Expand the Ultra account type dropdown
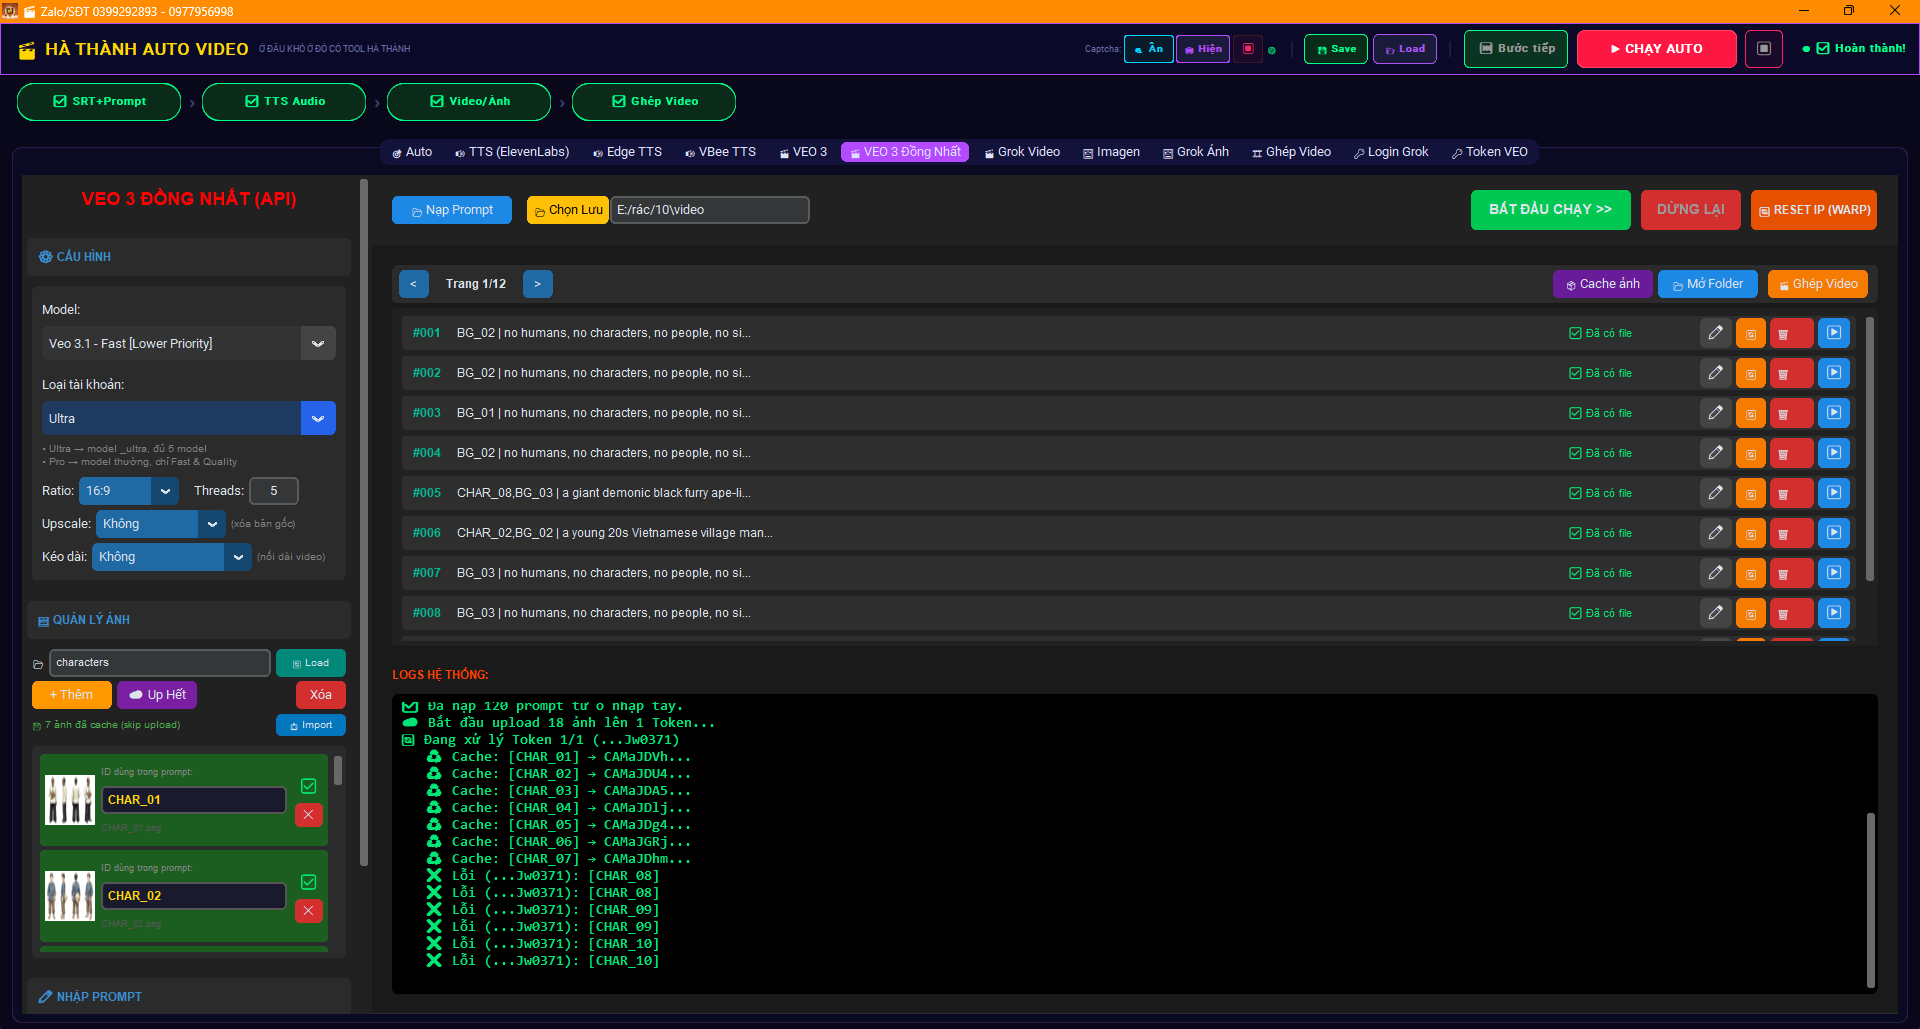 [317, 419]
